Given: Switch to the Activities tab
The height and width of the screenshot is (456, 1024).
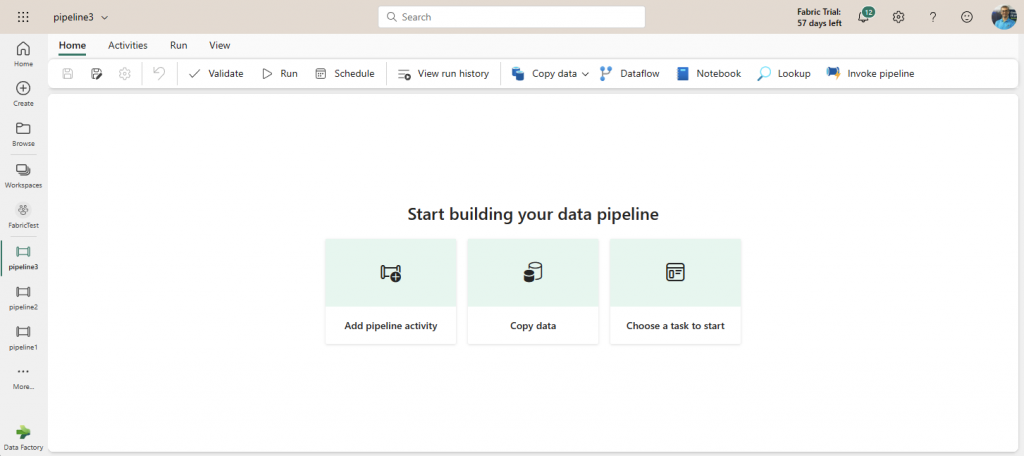Looking at the screenshot, I should (x=127, y=45).
